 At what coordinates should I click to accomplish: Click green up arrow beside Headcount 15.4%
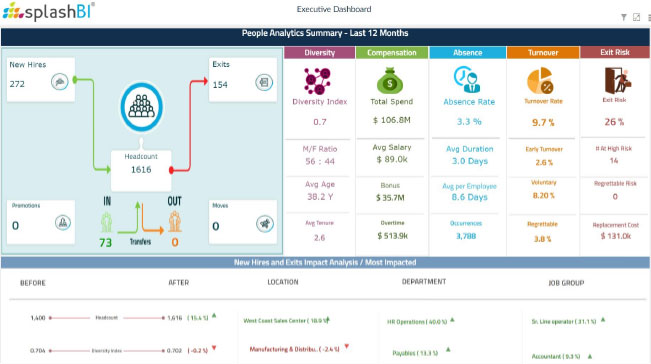click(x=214, y=315)
